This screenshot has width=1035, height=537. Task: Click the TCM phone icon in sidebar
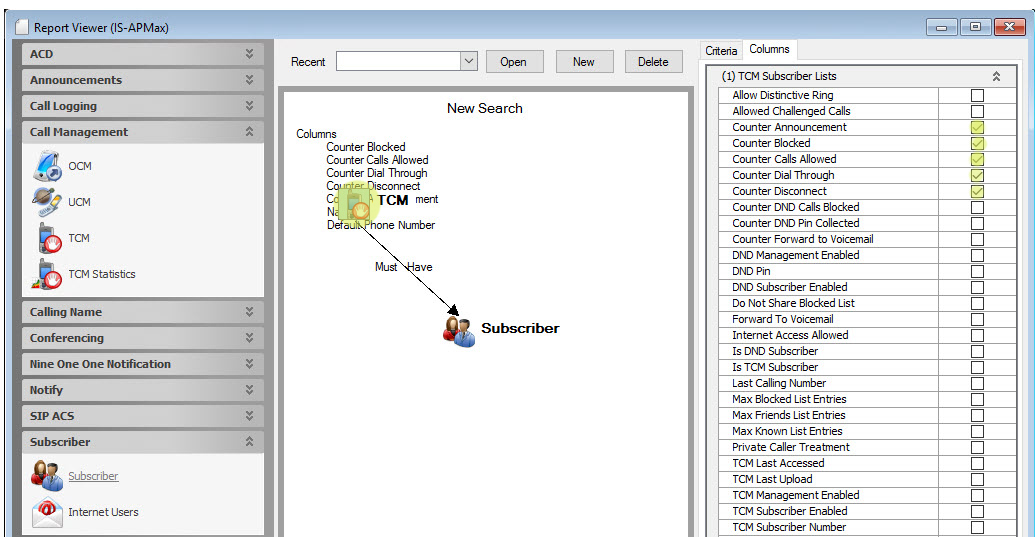point(47,238)
